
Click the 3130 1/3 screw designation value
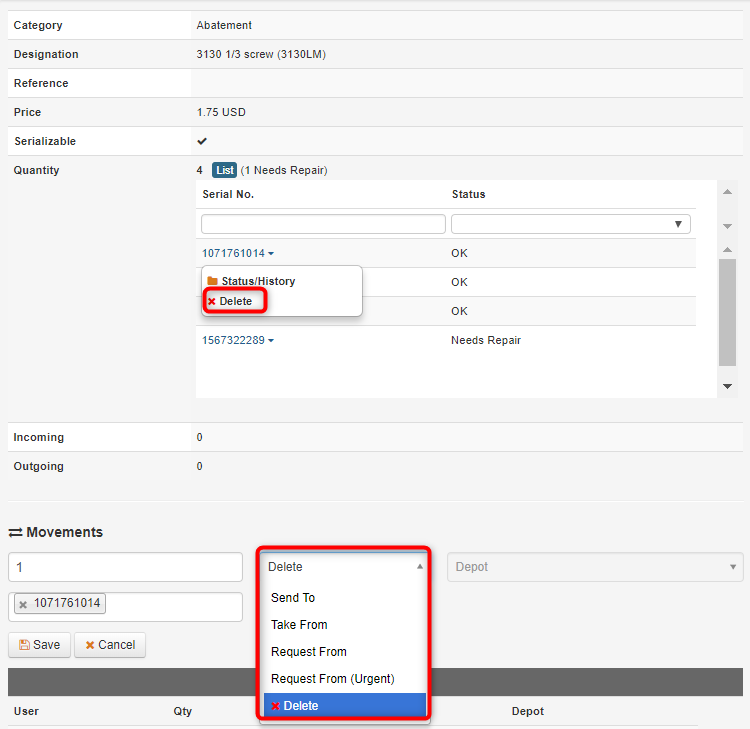coord(261,54)
